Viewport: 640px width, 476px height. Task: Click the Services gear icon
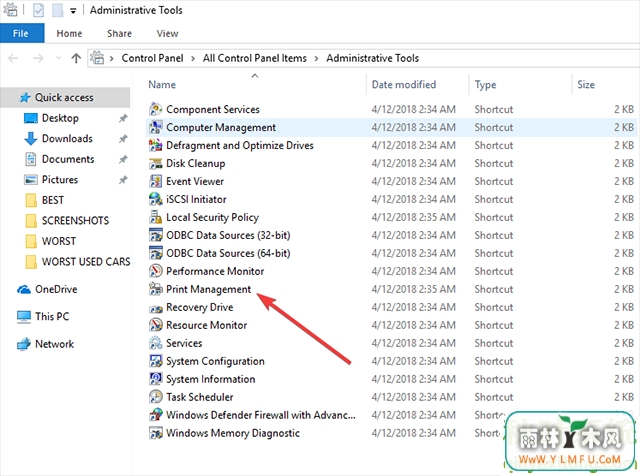click(156, 343)
